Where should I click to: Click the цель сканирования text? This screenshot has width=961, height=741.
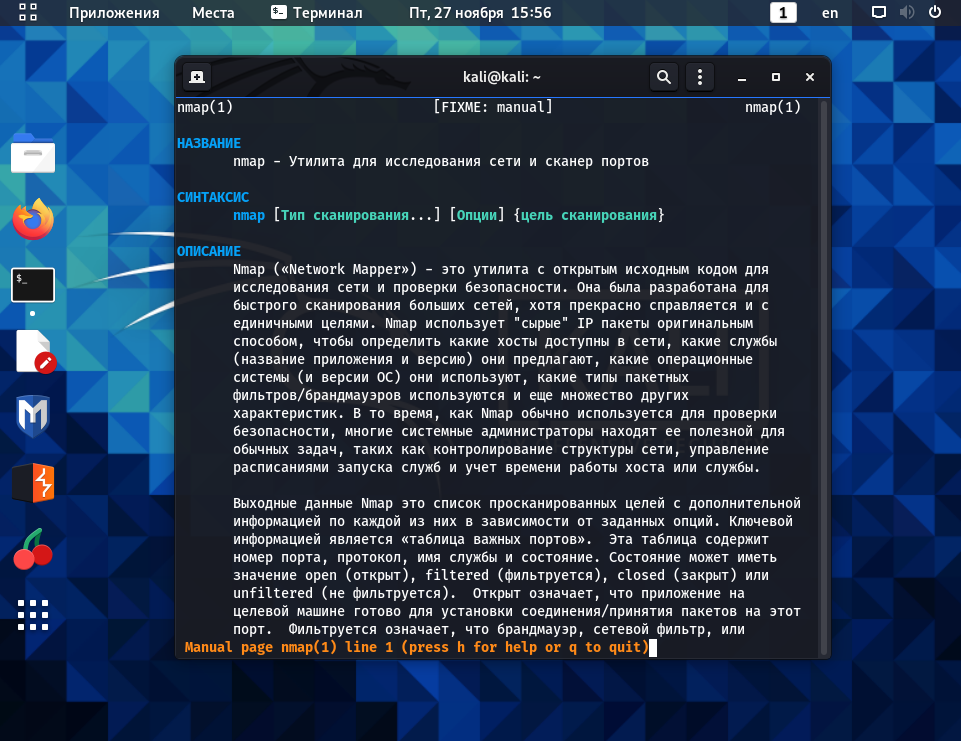588,215
